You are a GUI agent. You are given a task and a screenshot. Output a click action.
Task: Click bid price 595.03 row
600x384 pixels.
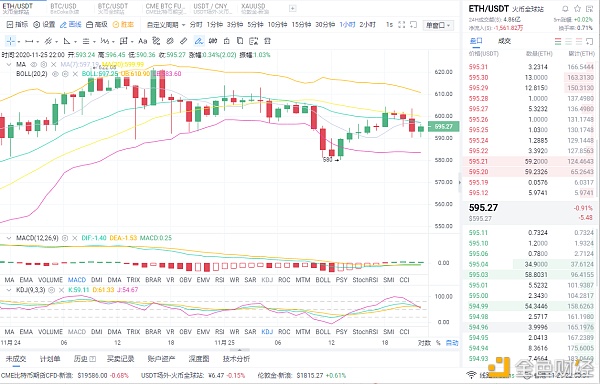531,275
